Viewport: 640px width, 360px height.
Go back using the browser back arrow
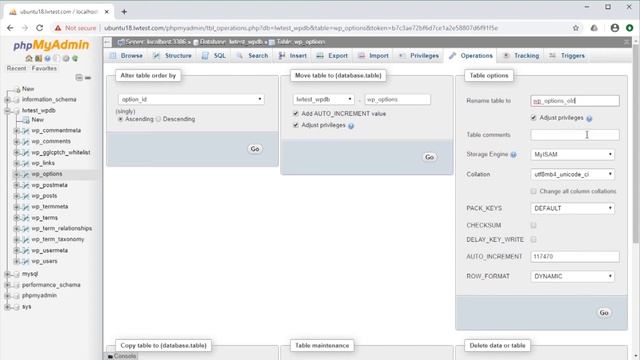pos(10,28)
